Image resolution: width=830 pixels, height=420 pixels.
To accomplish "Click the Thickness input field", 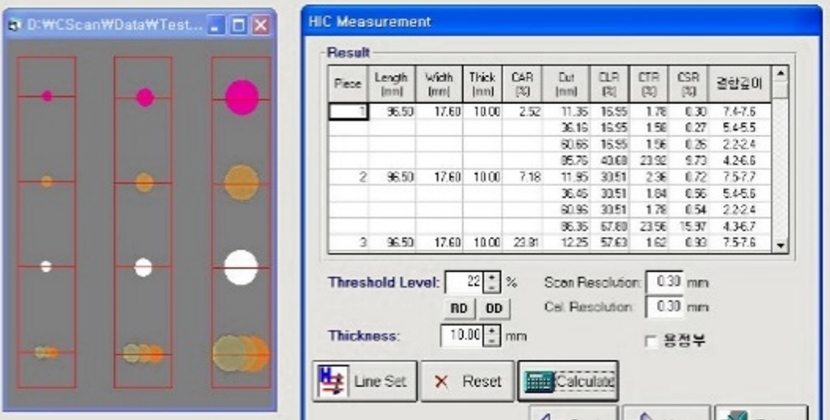I will [462, 335].
